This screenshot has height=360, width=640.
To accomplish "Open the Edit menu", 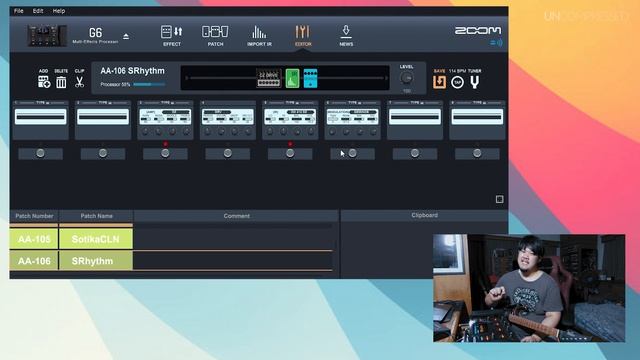I will pyautogui.click(x=38, y=11).
